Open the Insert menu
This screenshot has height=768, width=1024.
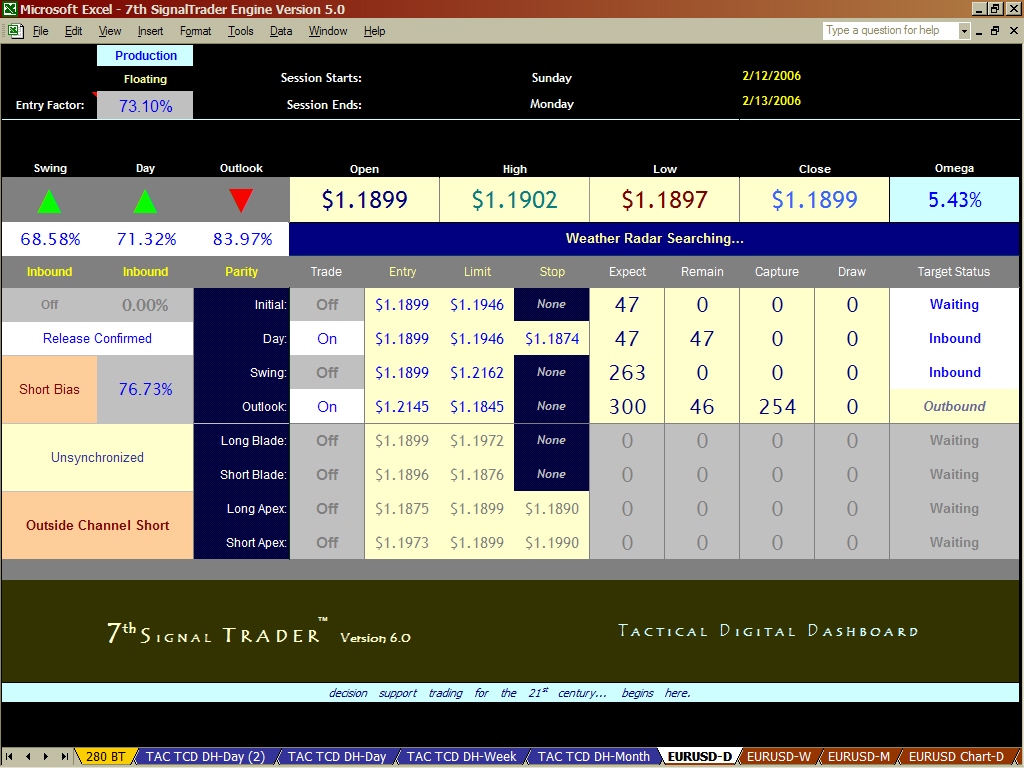coord(150,31)
